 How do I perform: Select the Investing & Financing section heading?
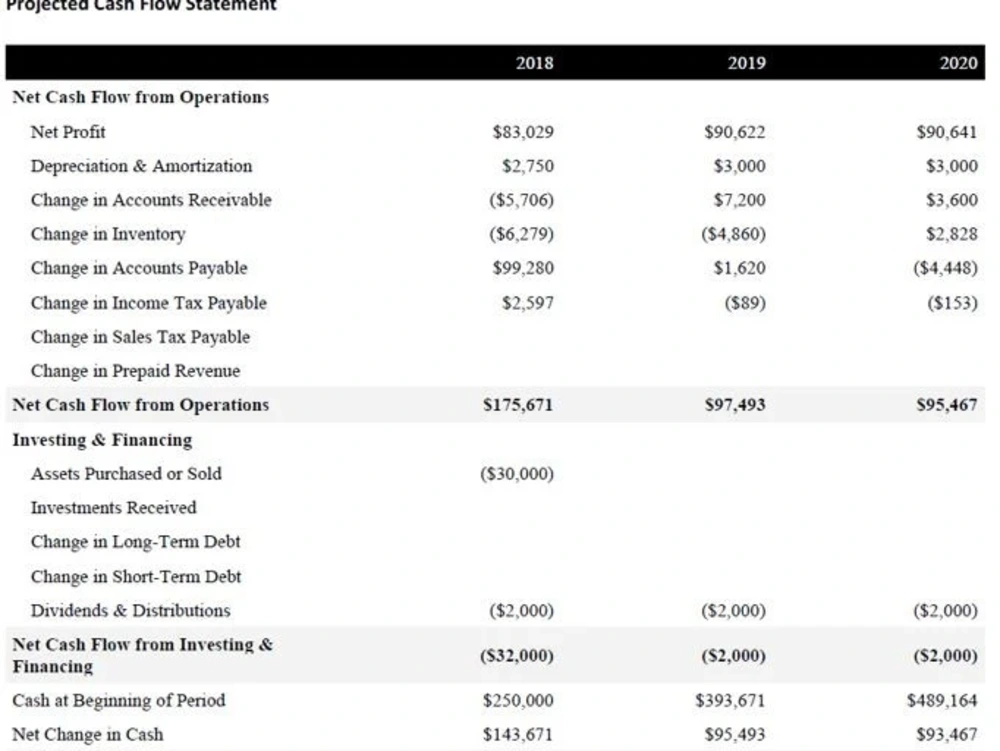pyautogui.click(x=102, y=440)
